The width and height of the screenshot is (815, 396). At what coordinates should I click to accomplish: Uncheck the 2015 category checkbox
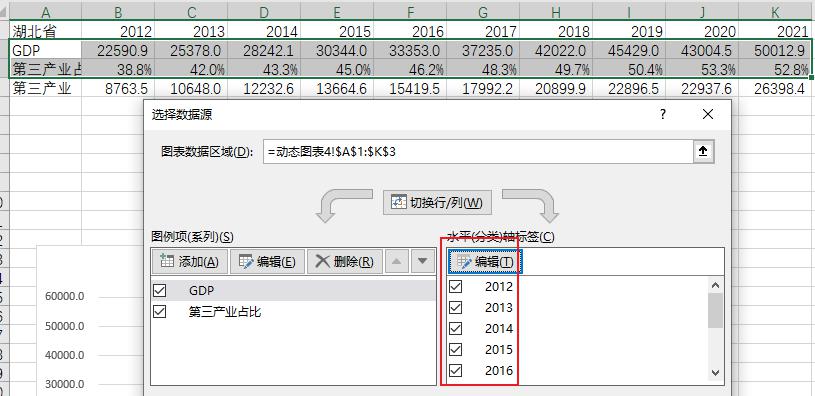click(x=455, y=350)
